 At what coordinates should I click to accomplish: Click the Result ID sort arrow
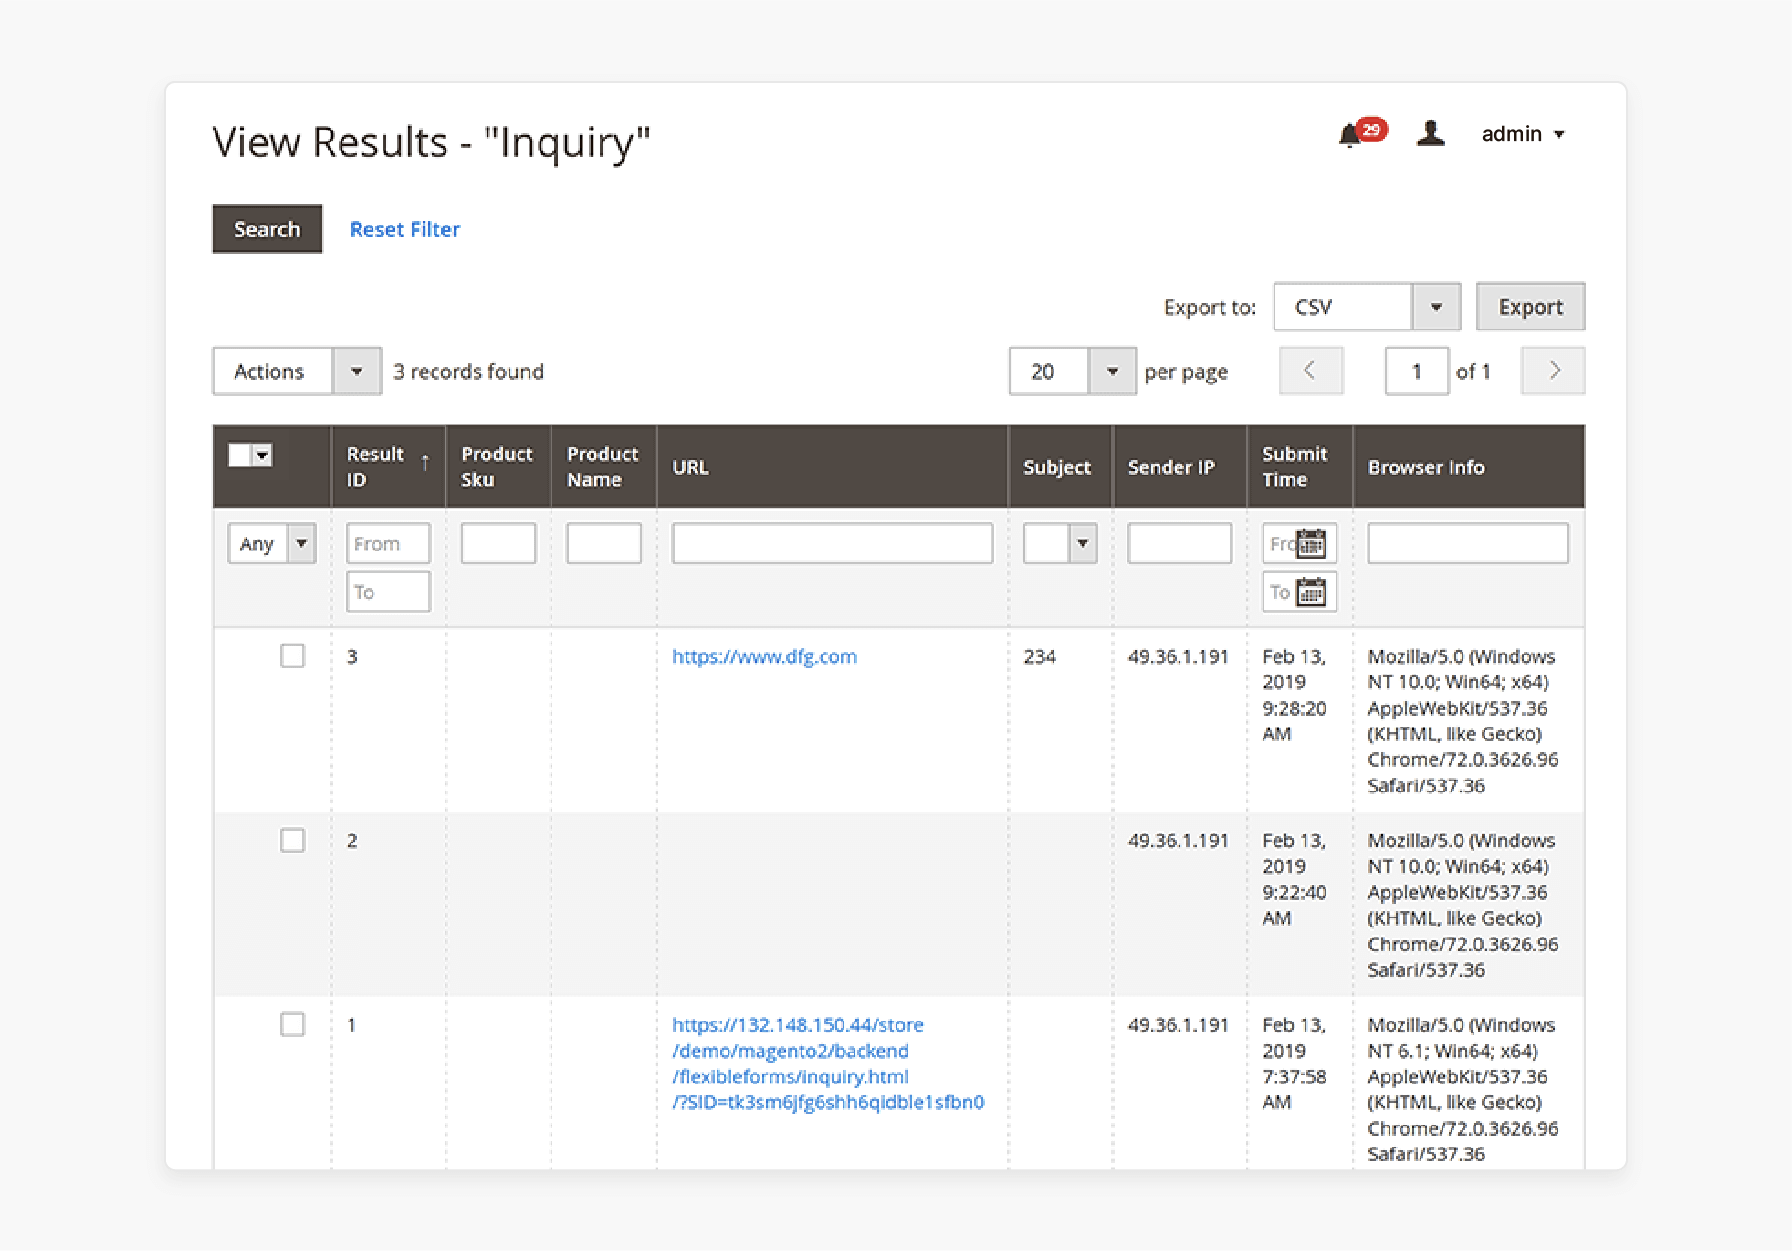(425, 461)
